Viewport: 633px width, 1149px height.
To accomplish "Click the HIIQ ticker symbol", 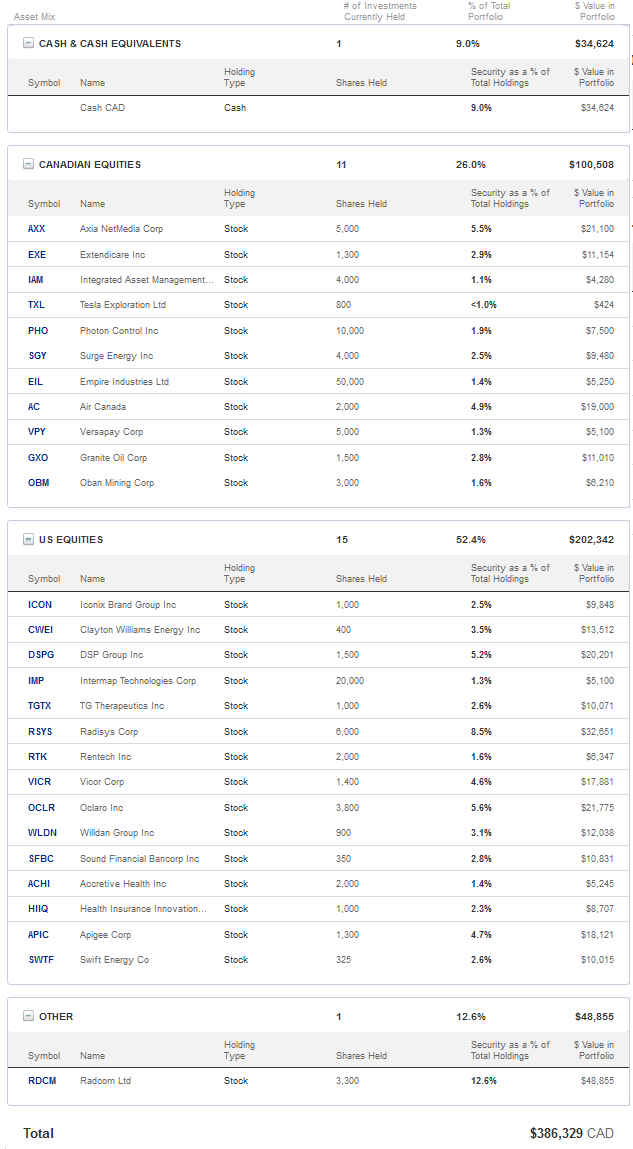I will pos(38,909).
